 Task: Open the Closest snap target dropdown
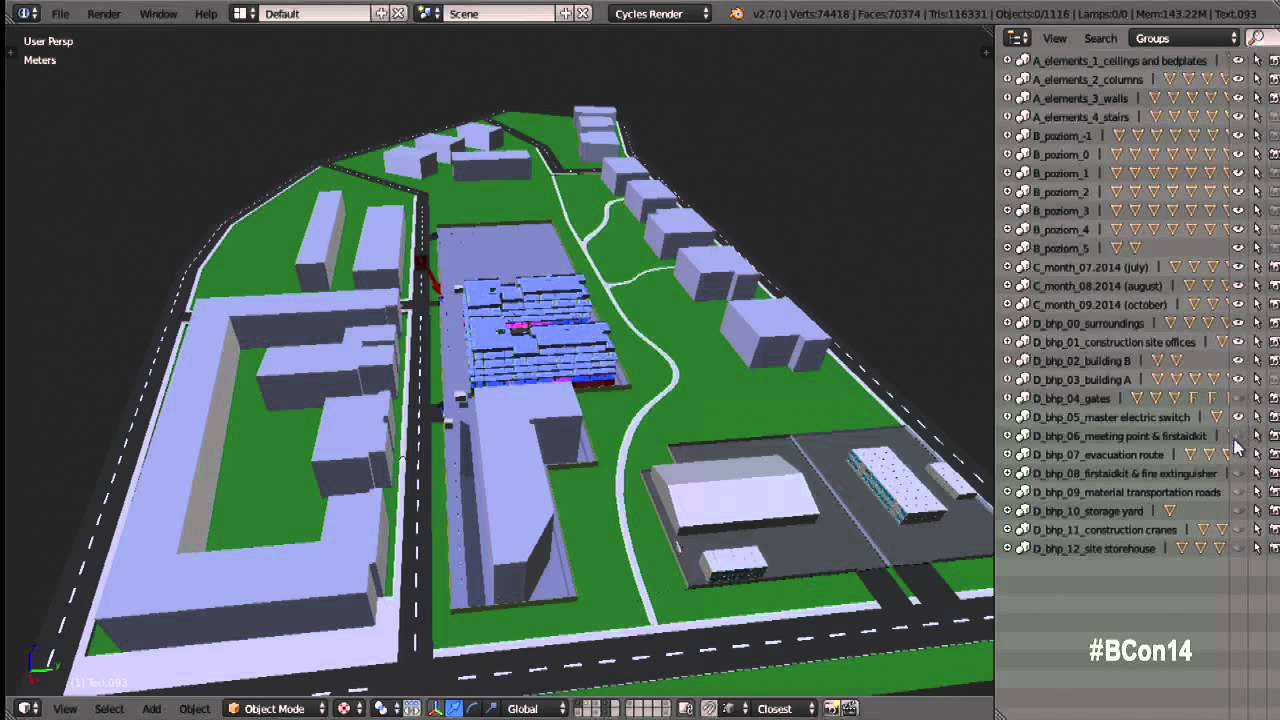point(787,708)
